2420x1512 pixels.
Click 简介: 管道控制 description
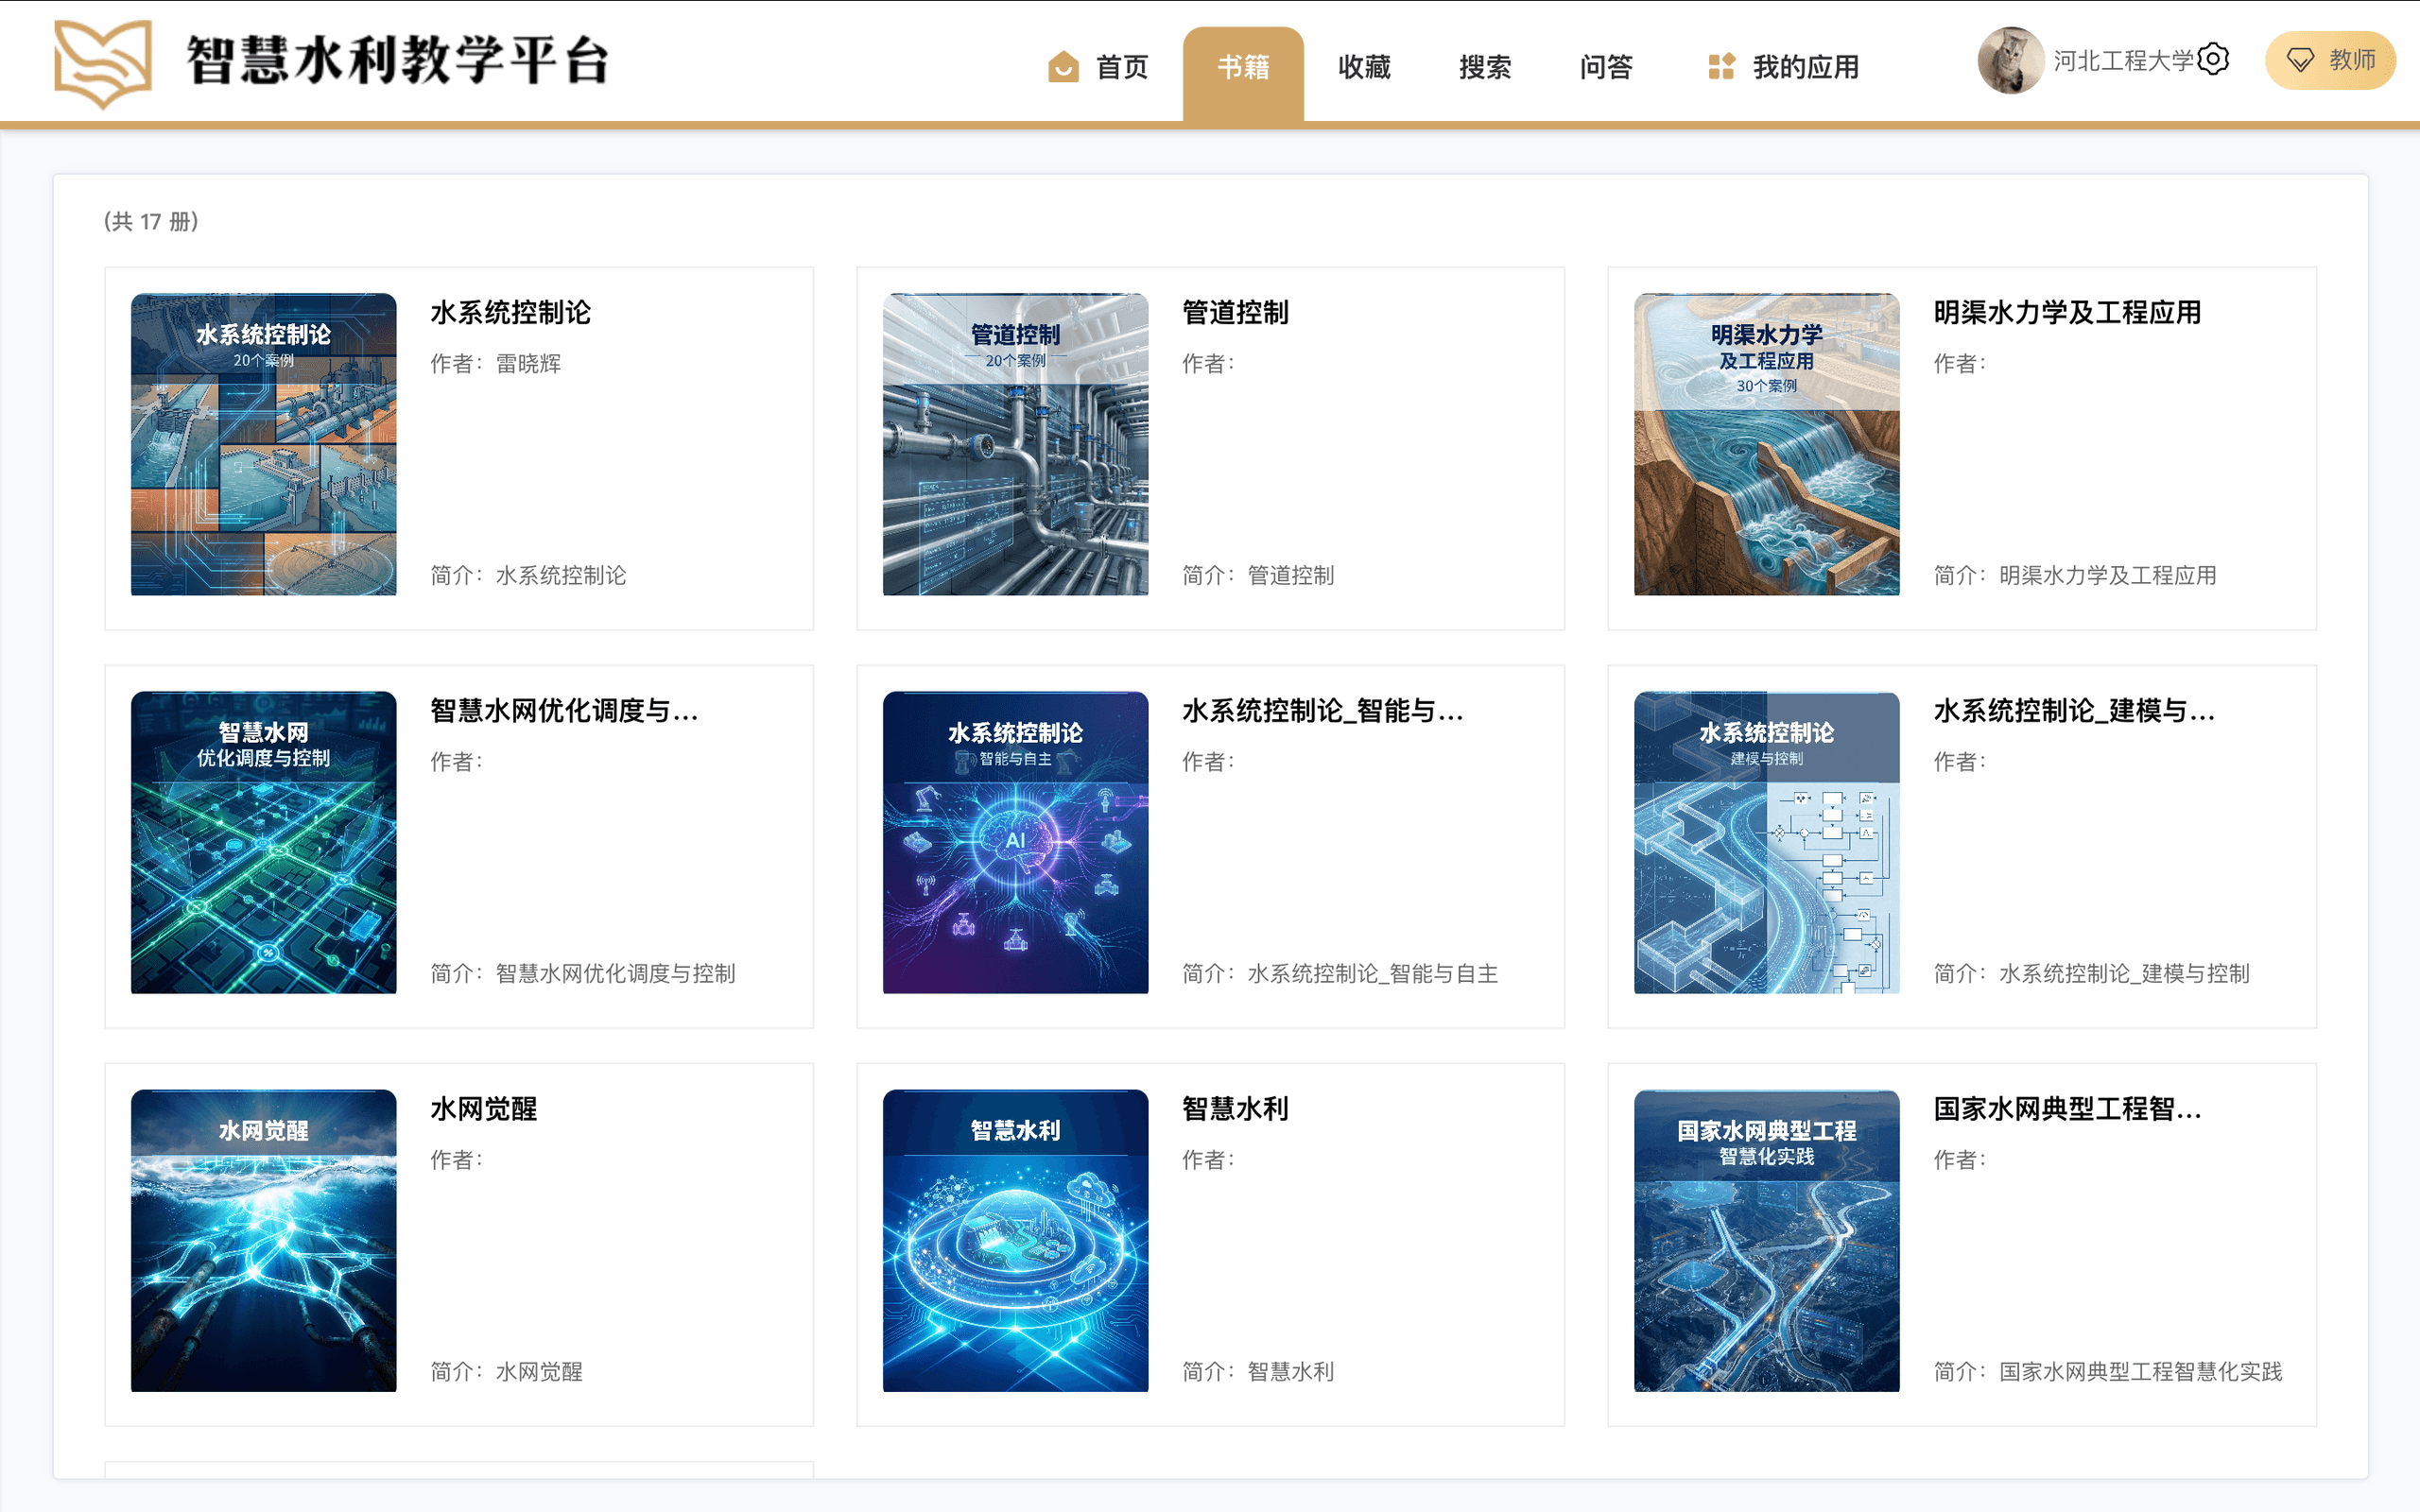click(1258, 575)
